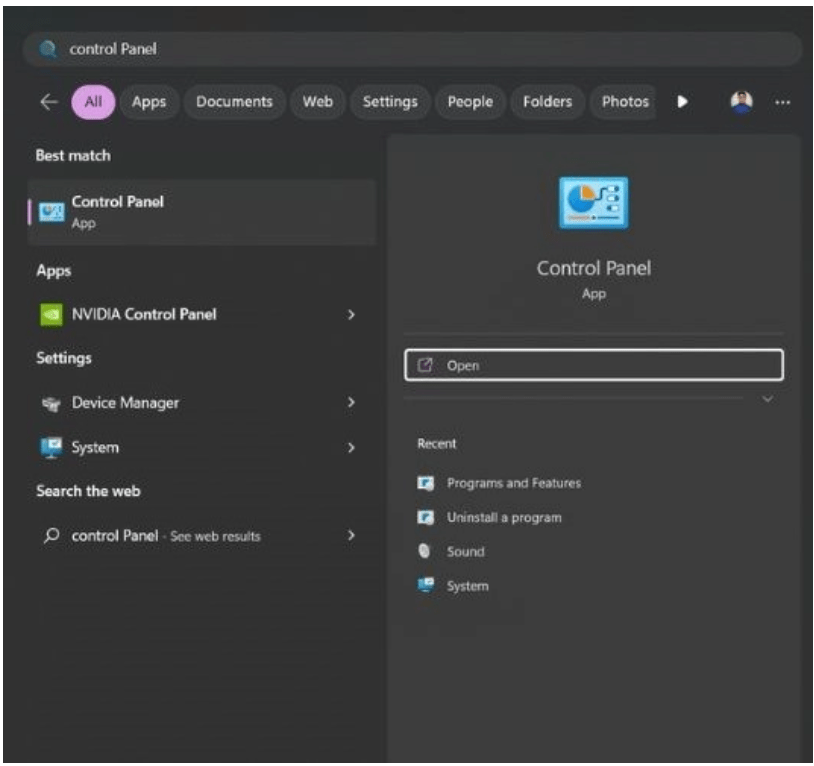Switch to the Documents filter tab
The height and width of the screenshot is (766, 814).
point(234,102)
